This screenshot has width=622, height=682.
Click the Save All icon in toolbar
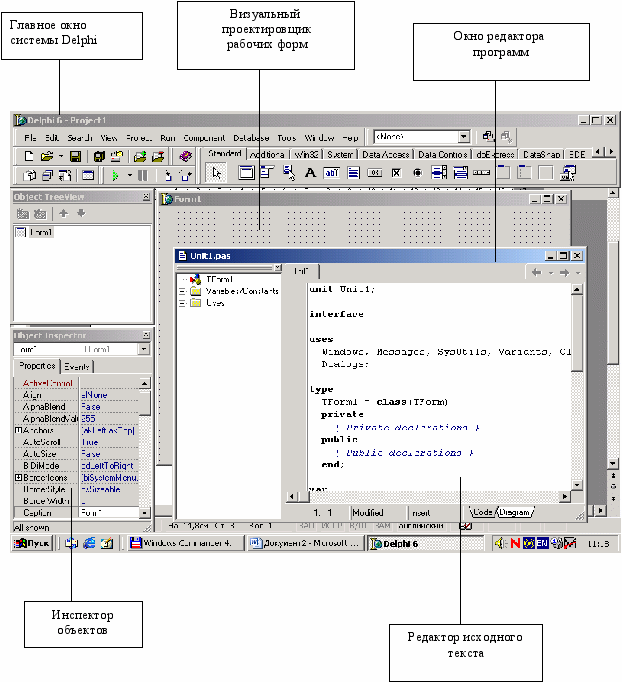[x=99, y=156]
